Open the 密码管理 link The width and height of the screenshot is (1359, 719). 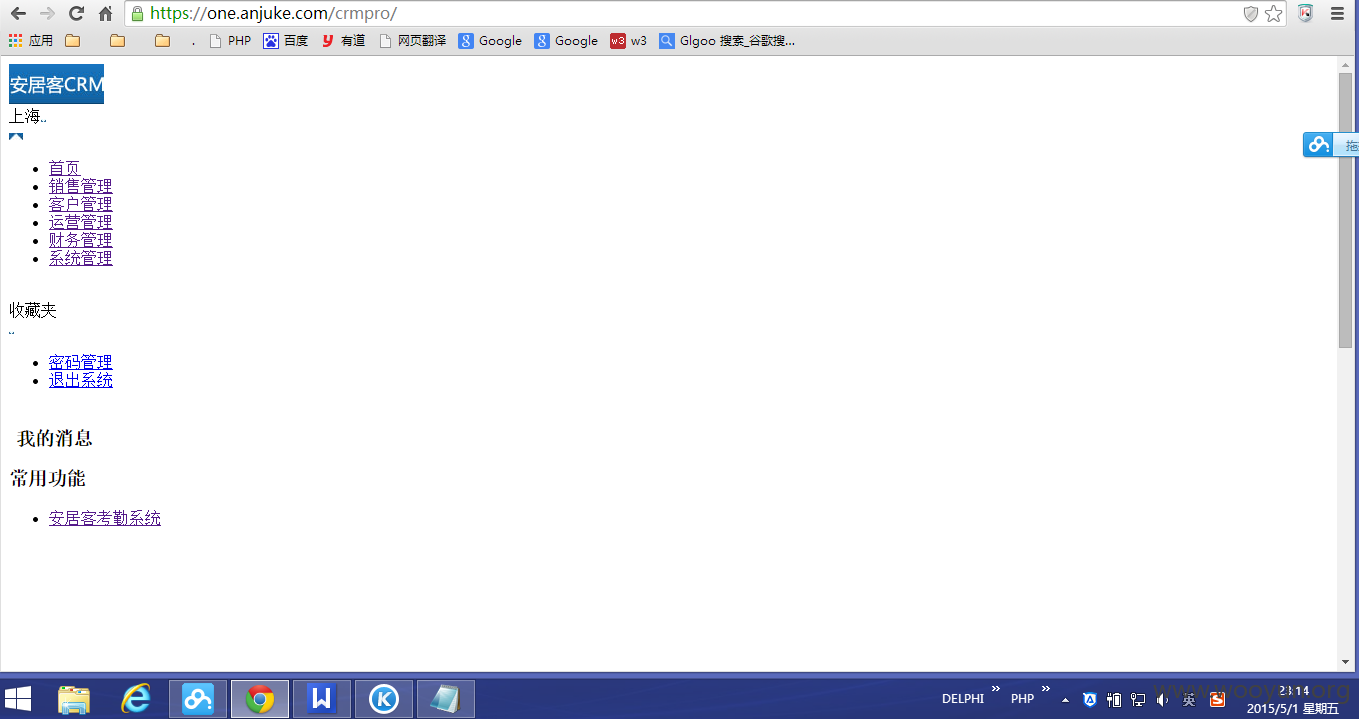point(80,362)
